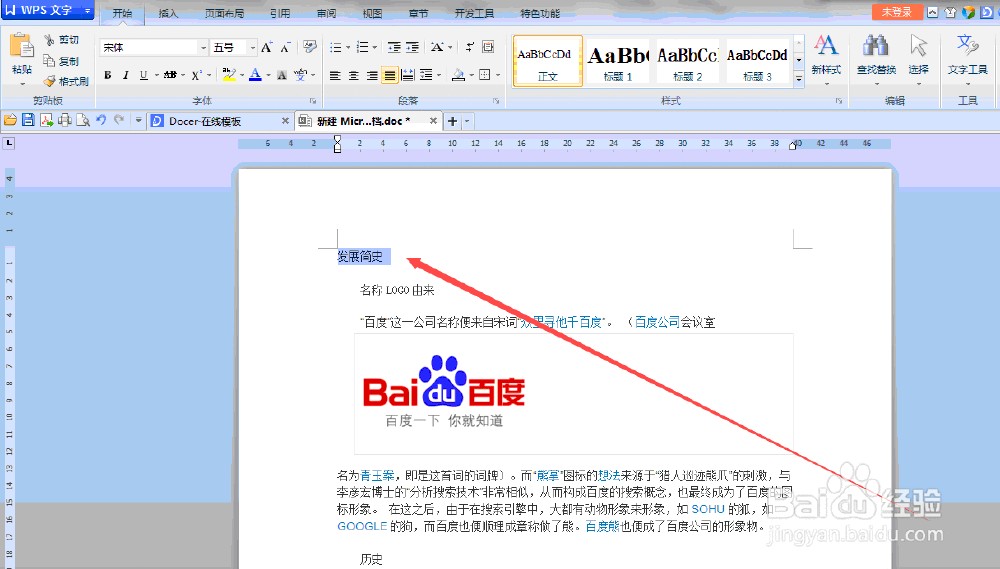The height and width of the screenshot is (569, 1000).
Task: Apply superscript X² formatting
Action: pyautogui.click(x=196, y=75)
